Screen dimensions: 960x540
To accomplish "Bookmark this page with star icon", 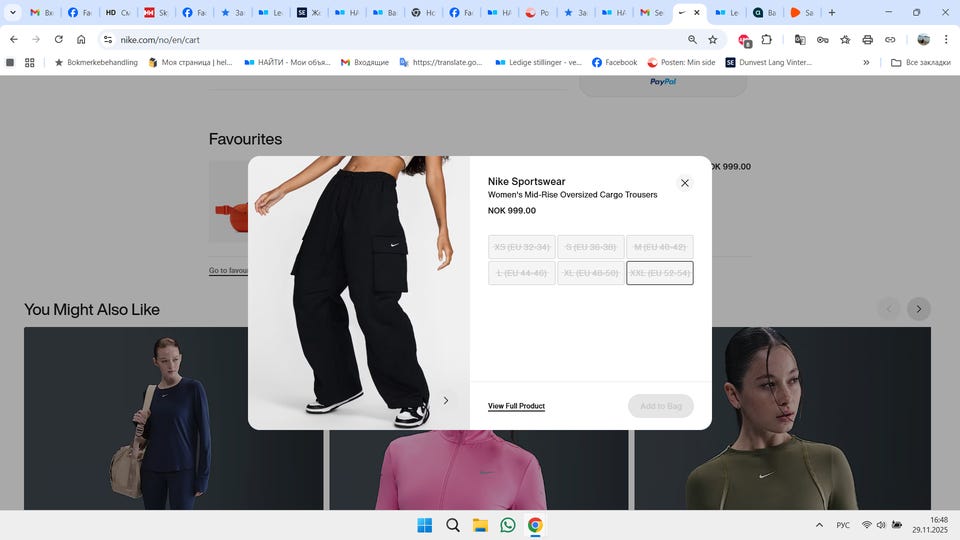I will (713, 39).
